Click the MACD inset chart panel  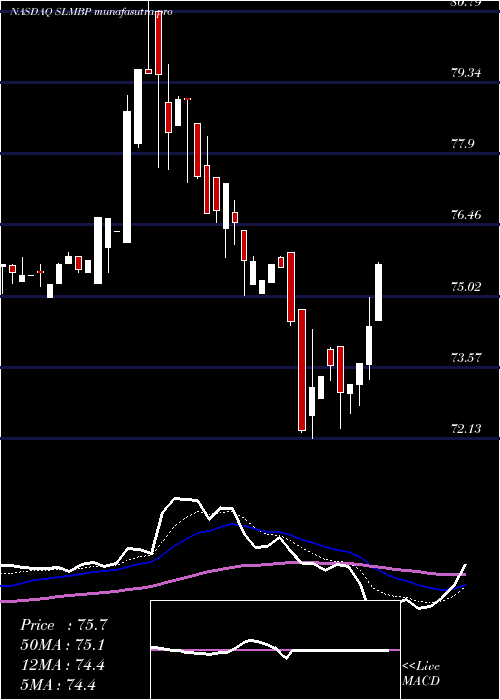[x=275, y=650]
